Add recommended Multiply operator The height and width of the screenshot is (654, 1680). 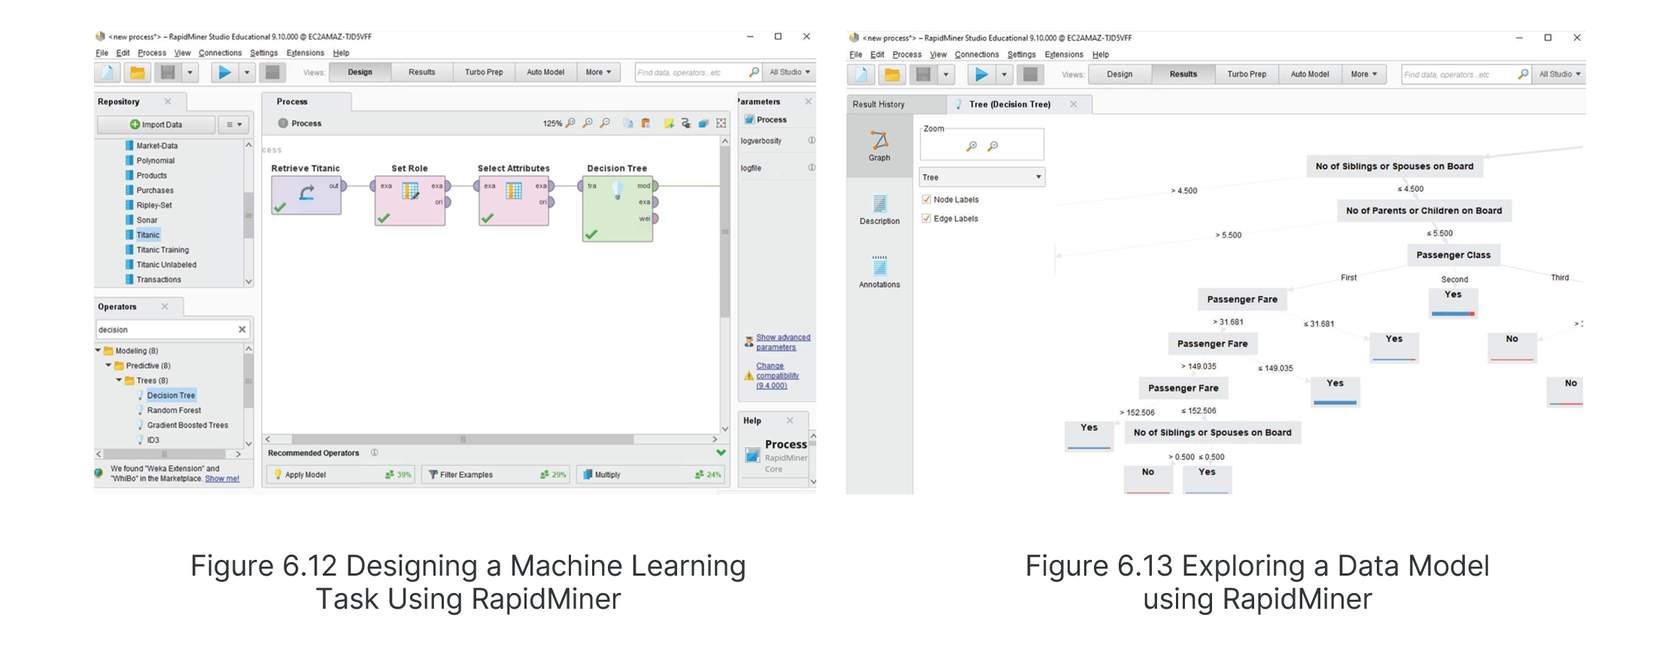(651, 474)
